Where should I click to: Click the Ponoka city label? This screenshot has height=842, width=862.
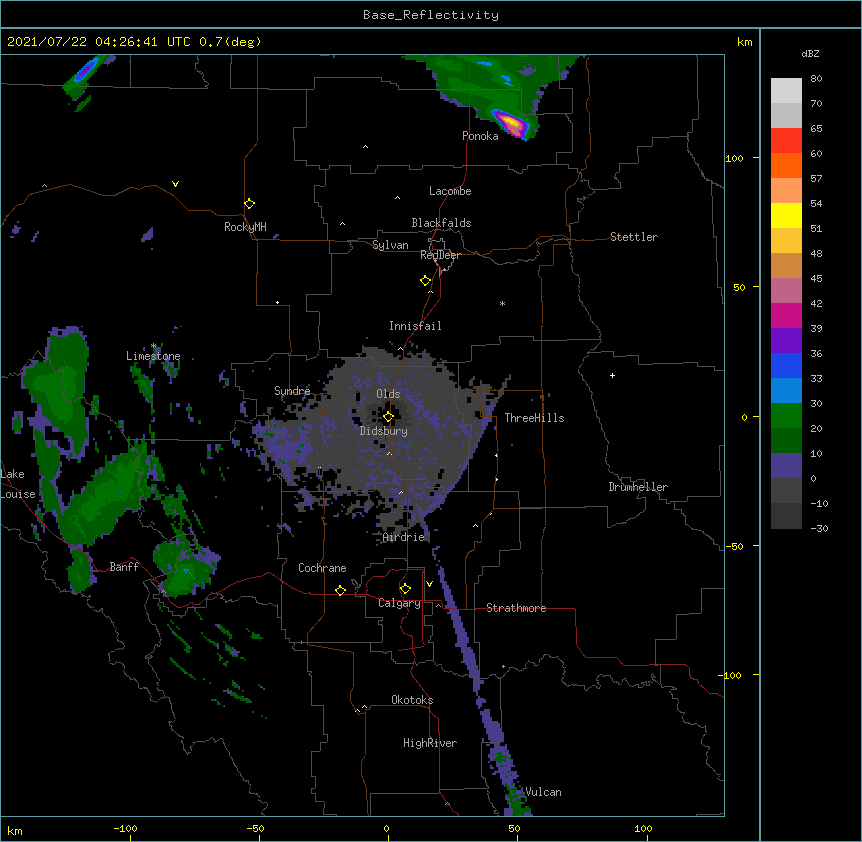480,136
